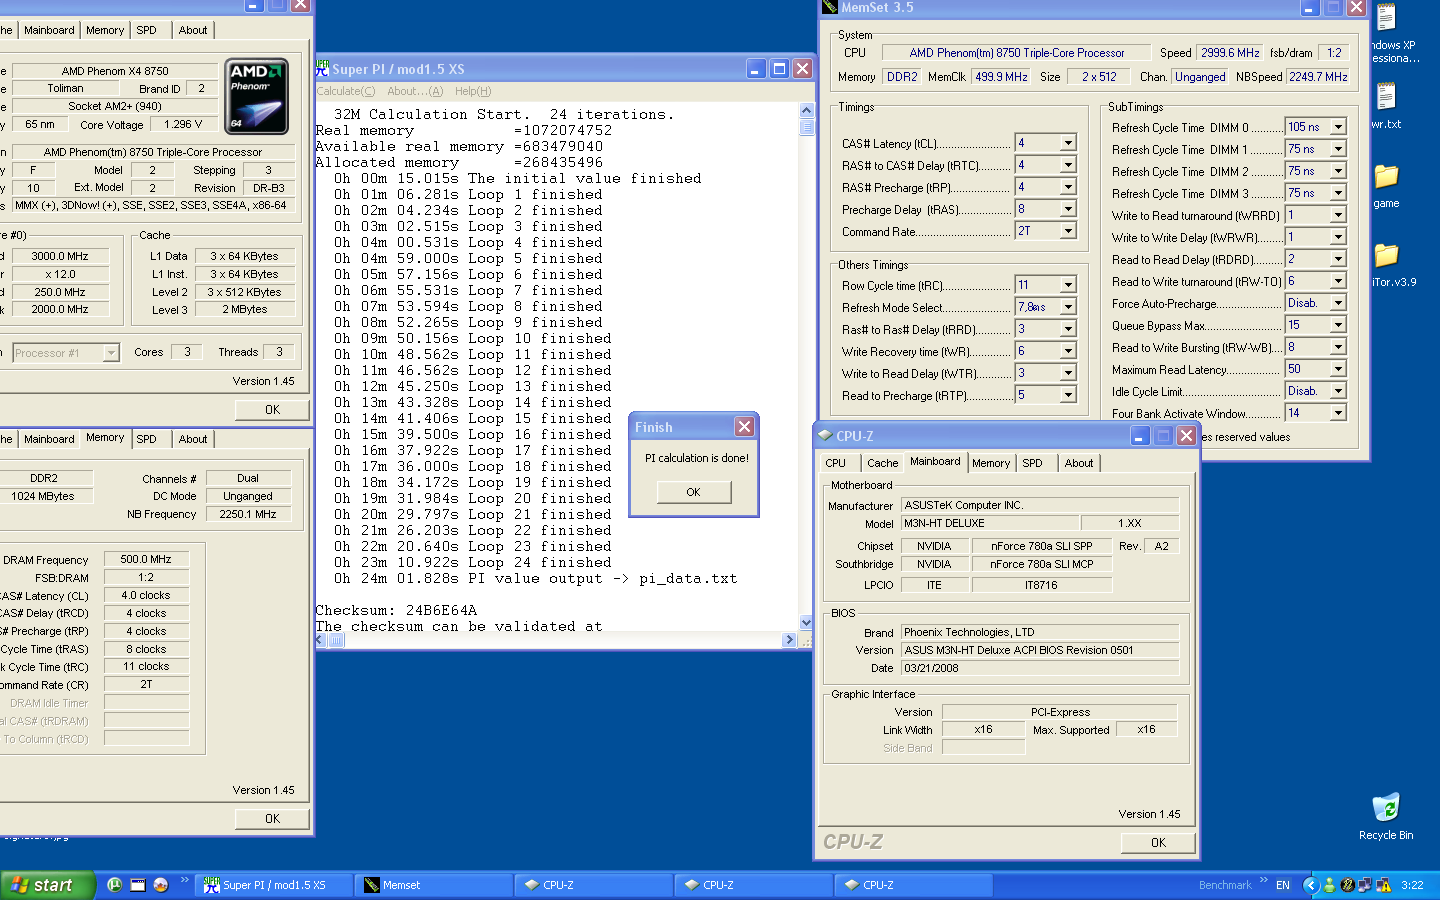Open Command Rate dropdown showing 2T
Viewport: 1440px width, 900px height.
tap(1068, 231)
